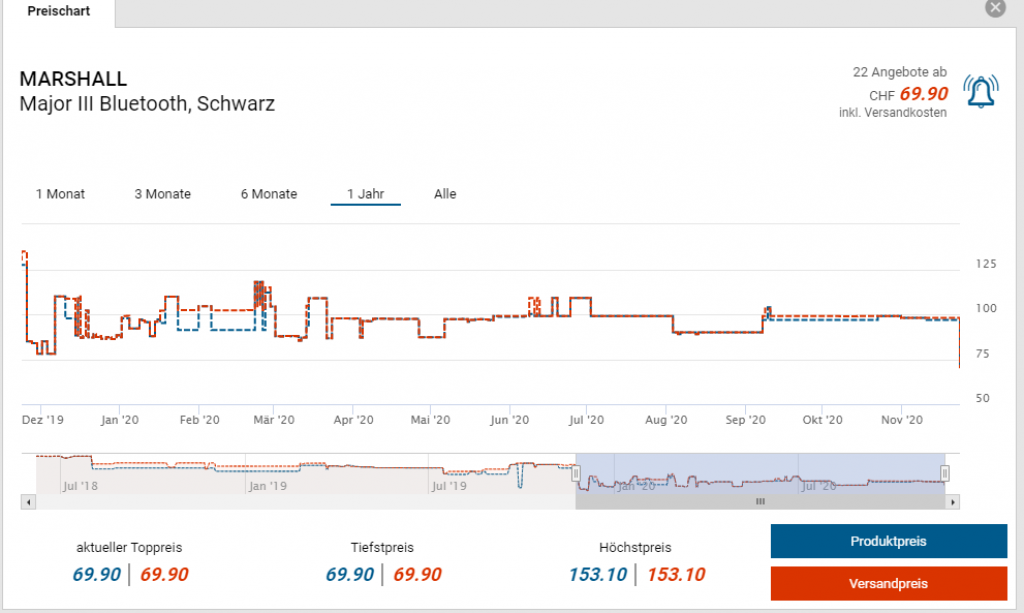The image size is (1024, 613).
Task: Click the Marshall Major III Bluetooth title
Action: 147,91
